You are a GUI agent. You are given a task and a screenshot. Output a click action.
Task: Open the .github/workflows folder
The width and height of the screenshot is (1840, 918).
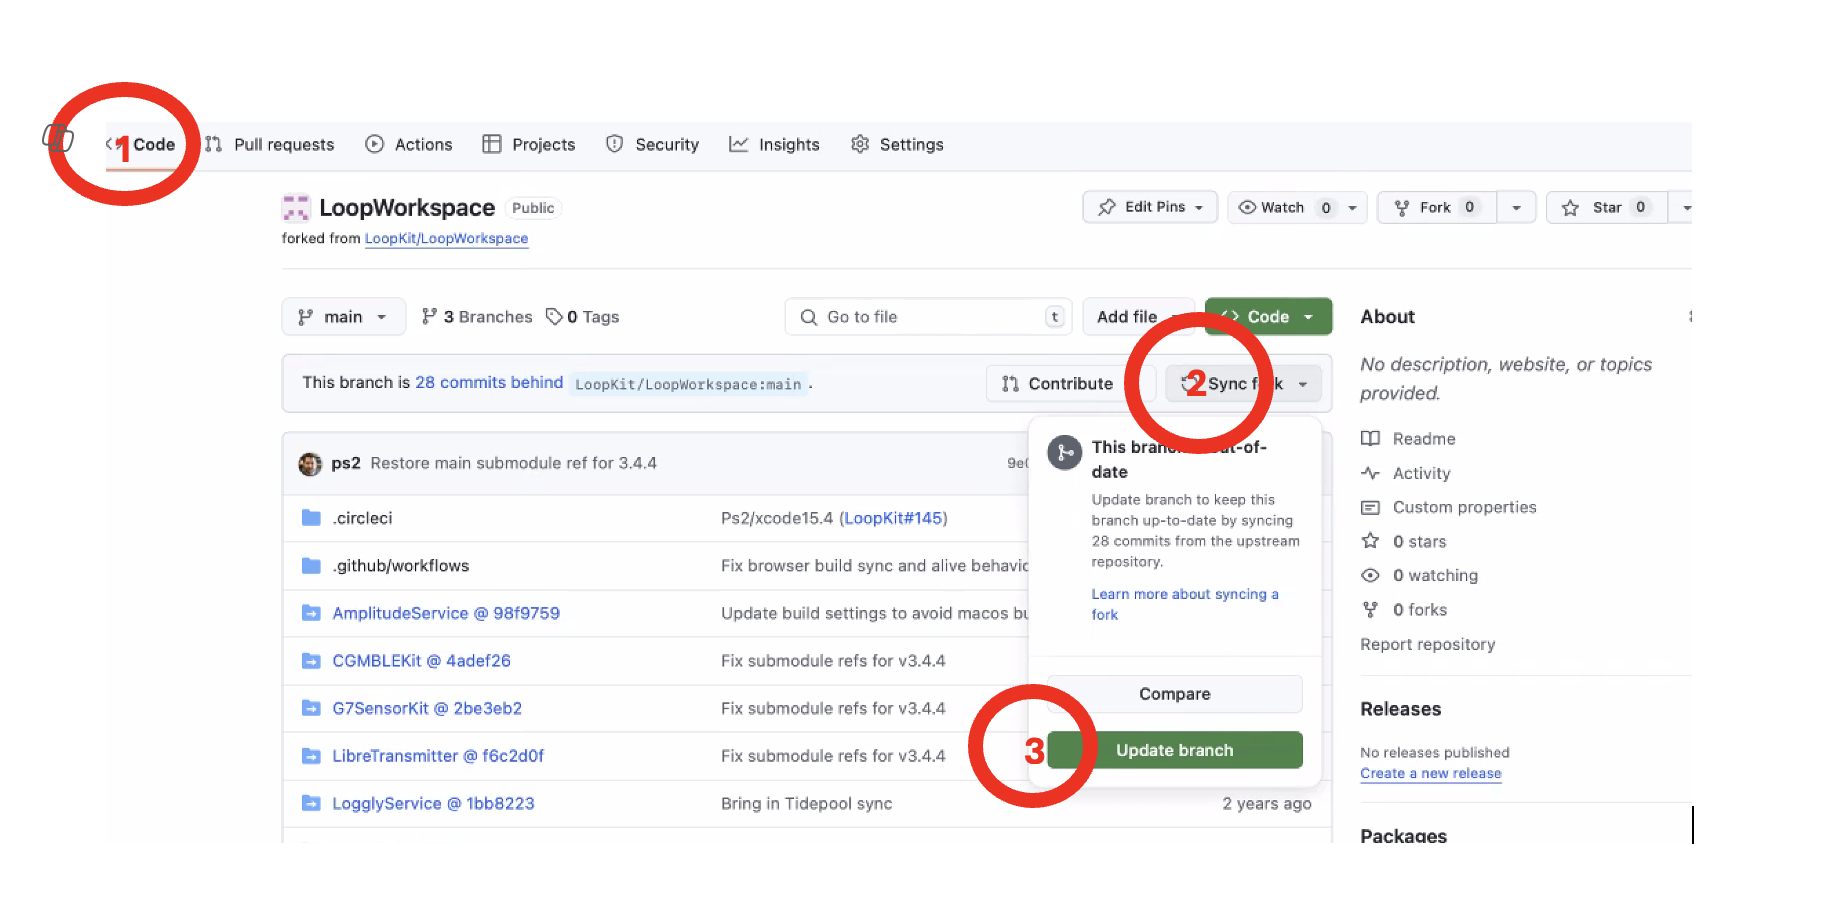401,565
